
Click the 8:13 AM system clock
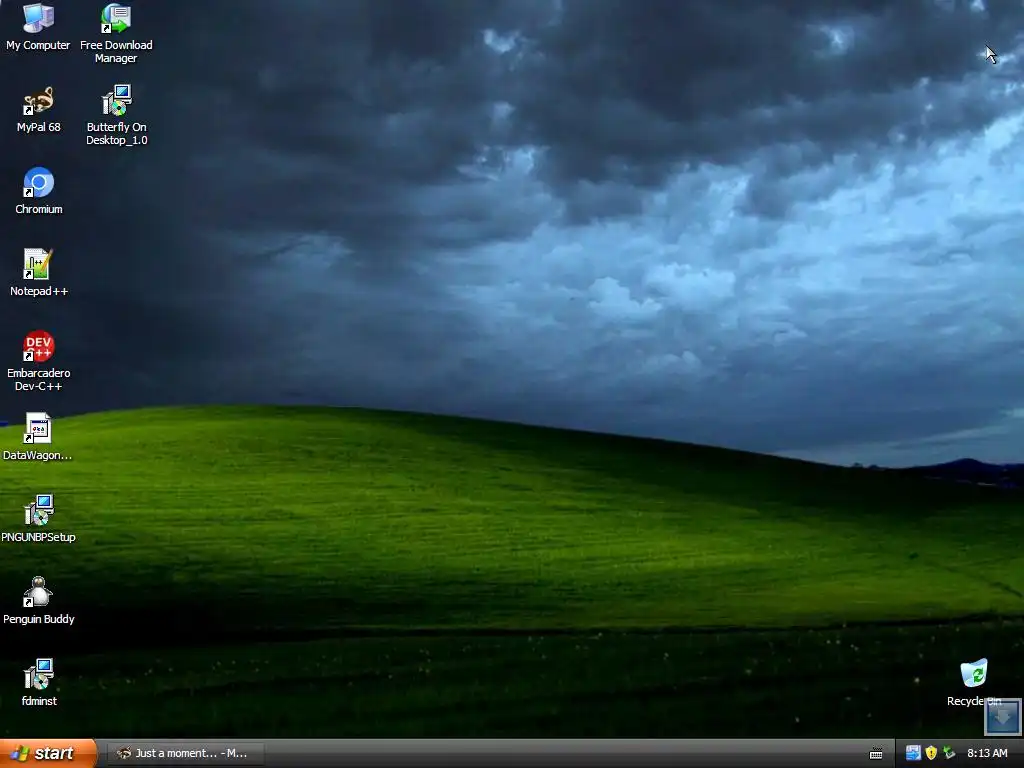987,753
